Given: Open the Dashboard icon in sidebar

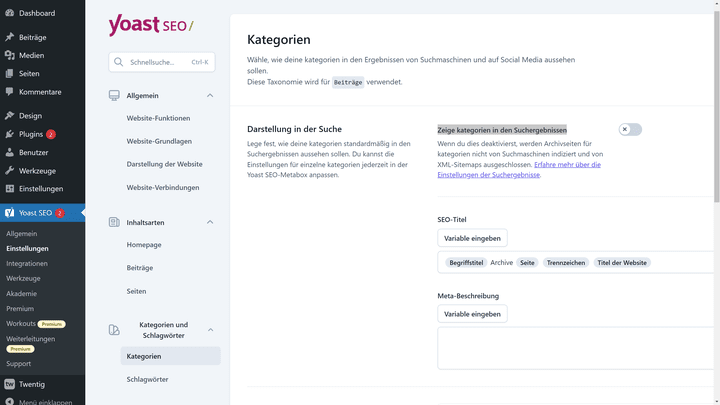Looking at the screenshot, I should click(x=10, y=13).
